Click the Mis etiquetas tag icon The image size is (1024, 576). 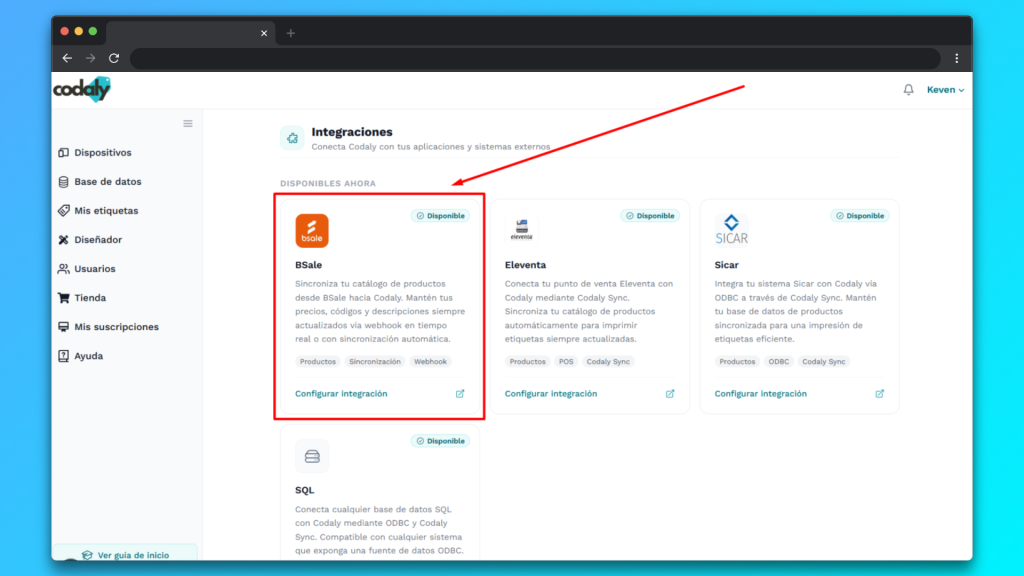(63, 210)
